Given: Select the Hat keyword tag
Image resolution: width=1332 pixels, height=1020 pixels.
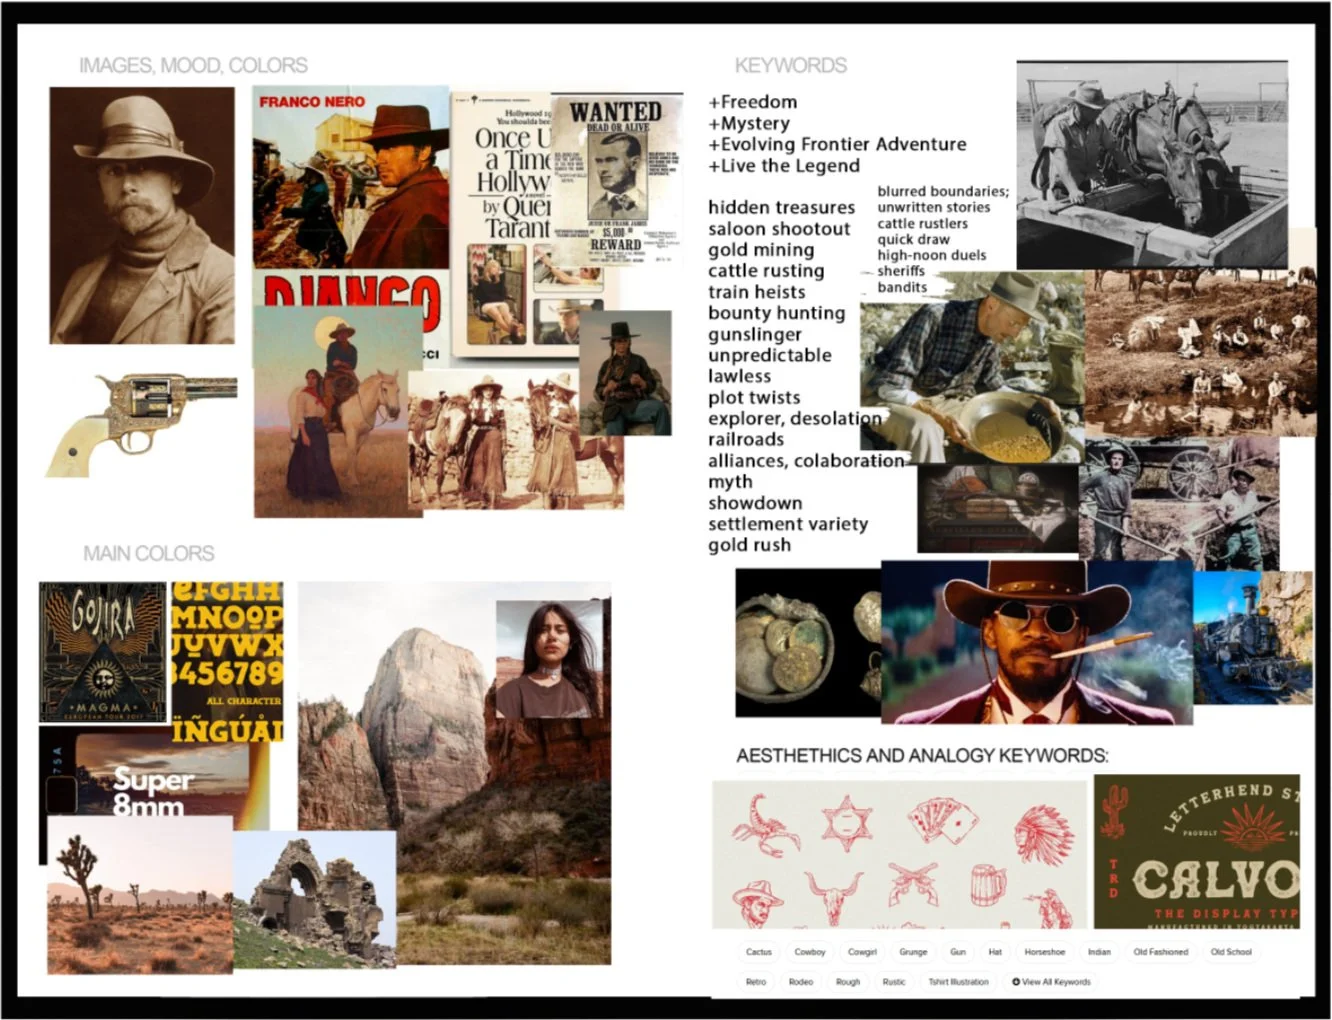Looking at the screenshot, I should tap(995, 952).
